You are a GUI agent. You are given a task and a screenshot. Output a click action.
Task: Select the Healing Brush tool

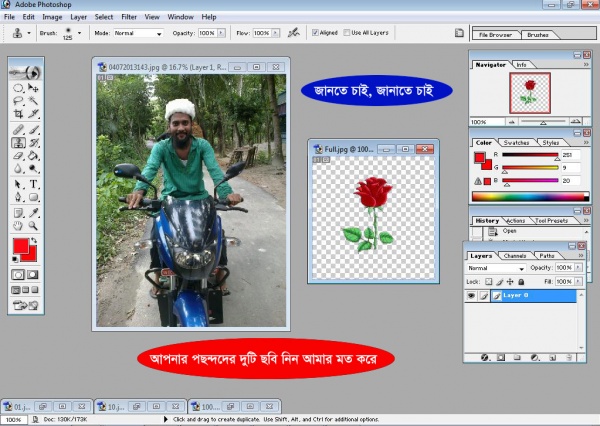point(18,130)
